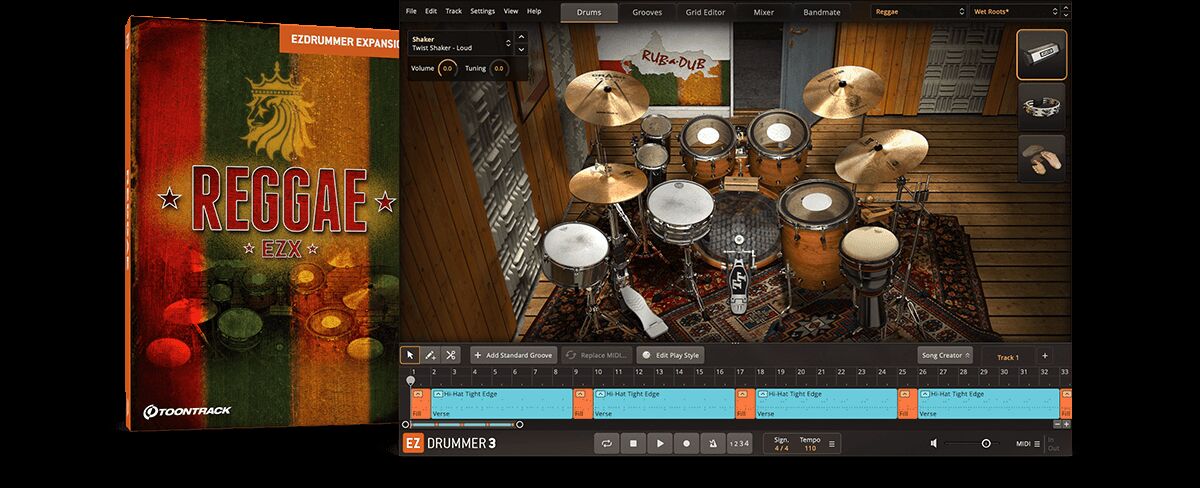Screen dimensions: 1200x488
Task: Select the arrow pointer tool
Action: click(410, 355)
